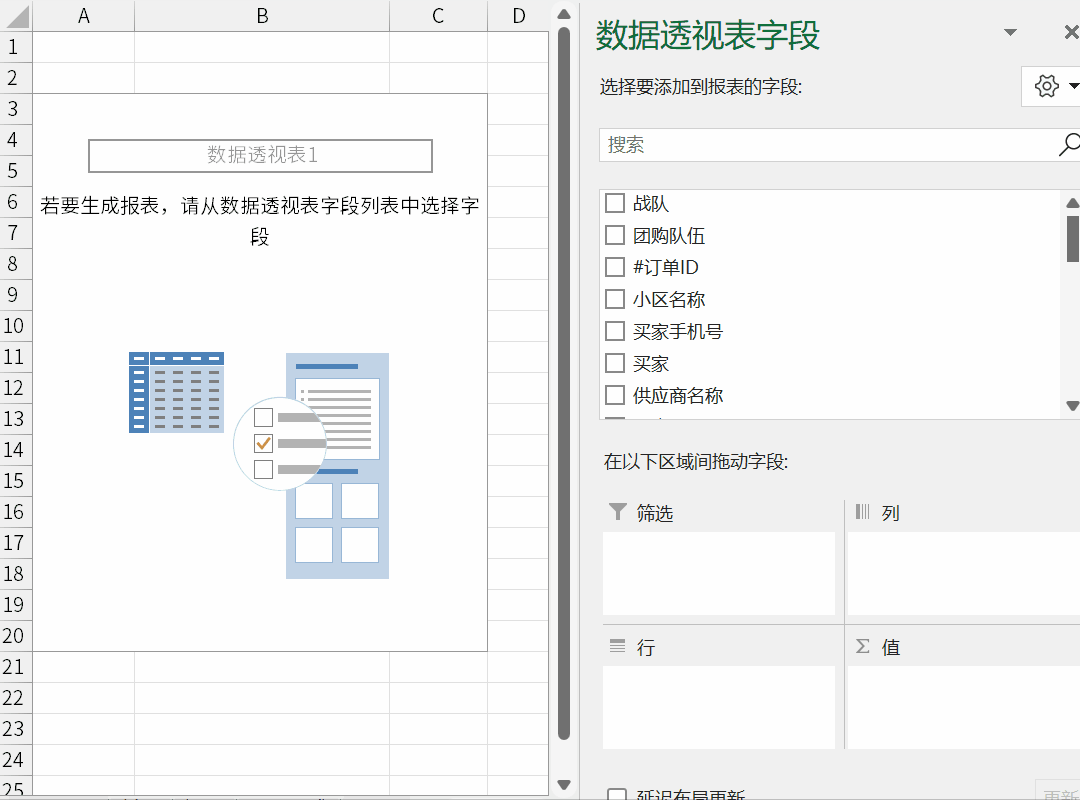The height and width of the screenshot is (800, 1080).
Task: Toggle the 买家 field checkbox
Action: tap(614, 363)
